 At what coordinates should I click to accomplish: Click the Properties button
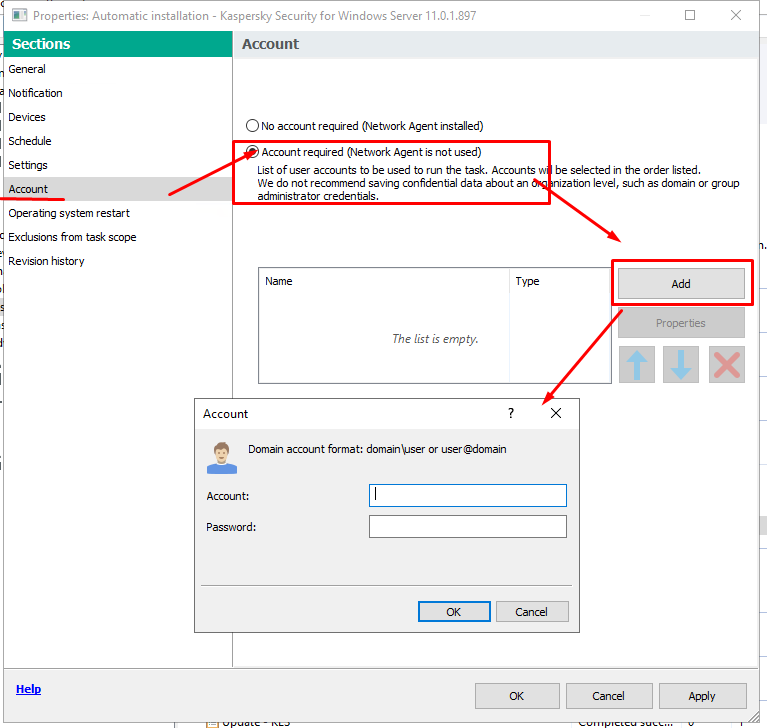pyautogui.click(x=681, y=323)
